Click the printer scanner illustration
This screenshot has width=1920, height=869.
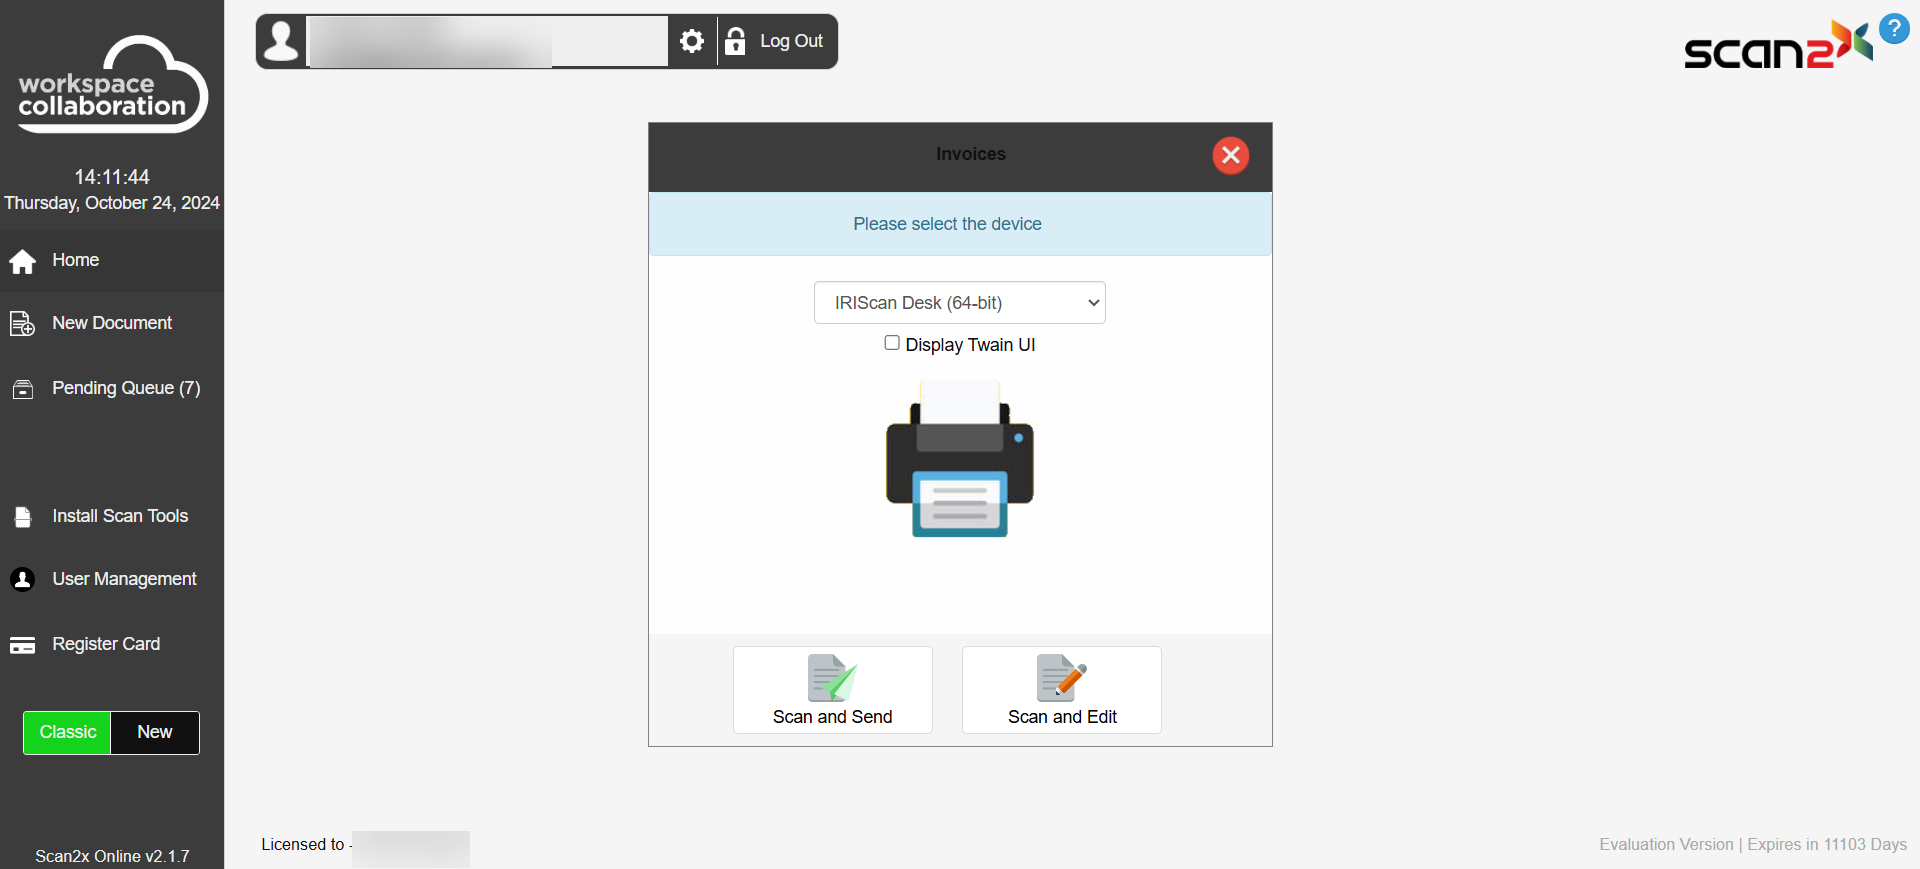click(x=959, y=459)
